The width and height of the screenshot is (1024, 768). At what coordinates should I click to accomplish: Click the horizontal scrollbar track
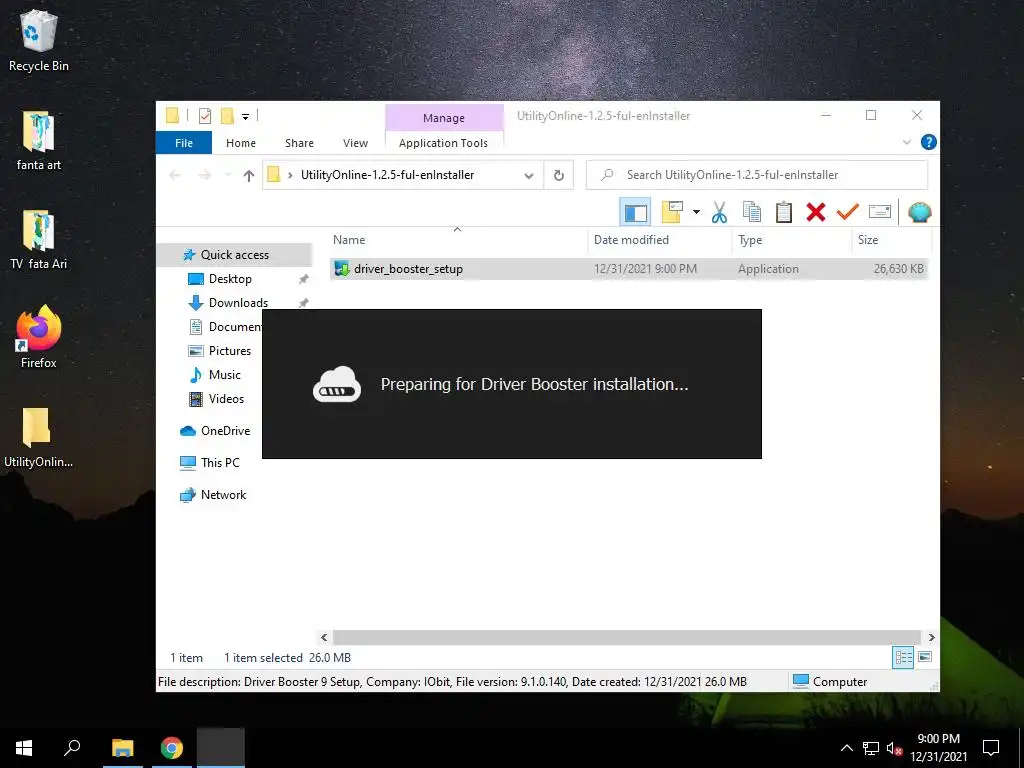pos(627,637)
